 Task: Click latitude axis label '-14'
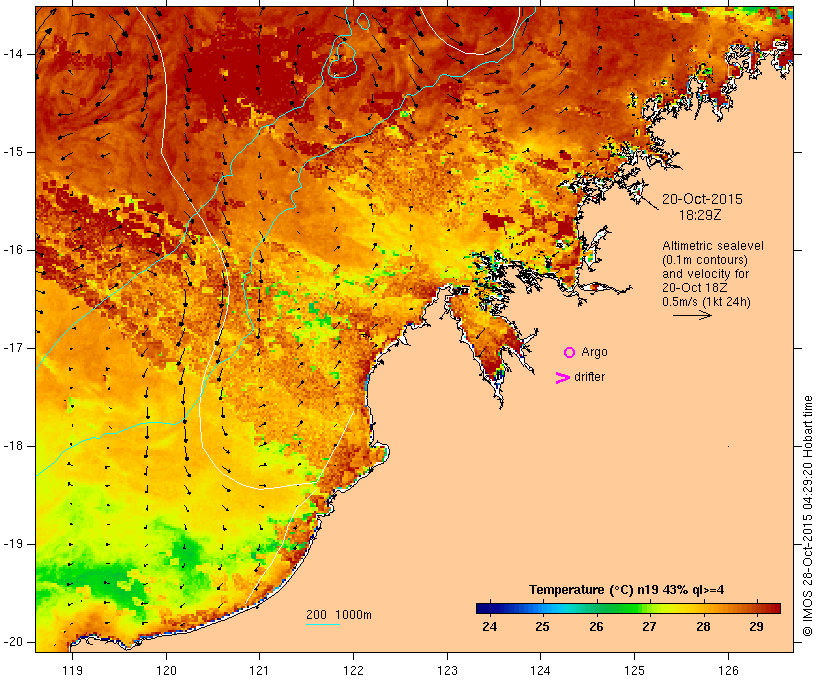(13, 54)
